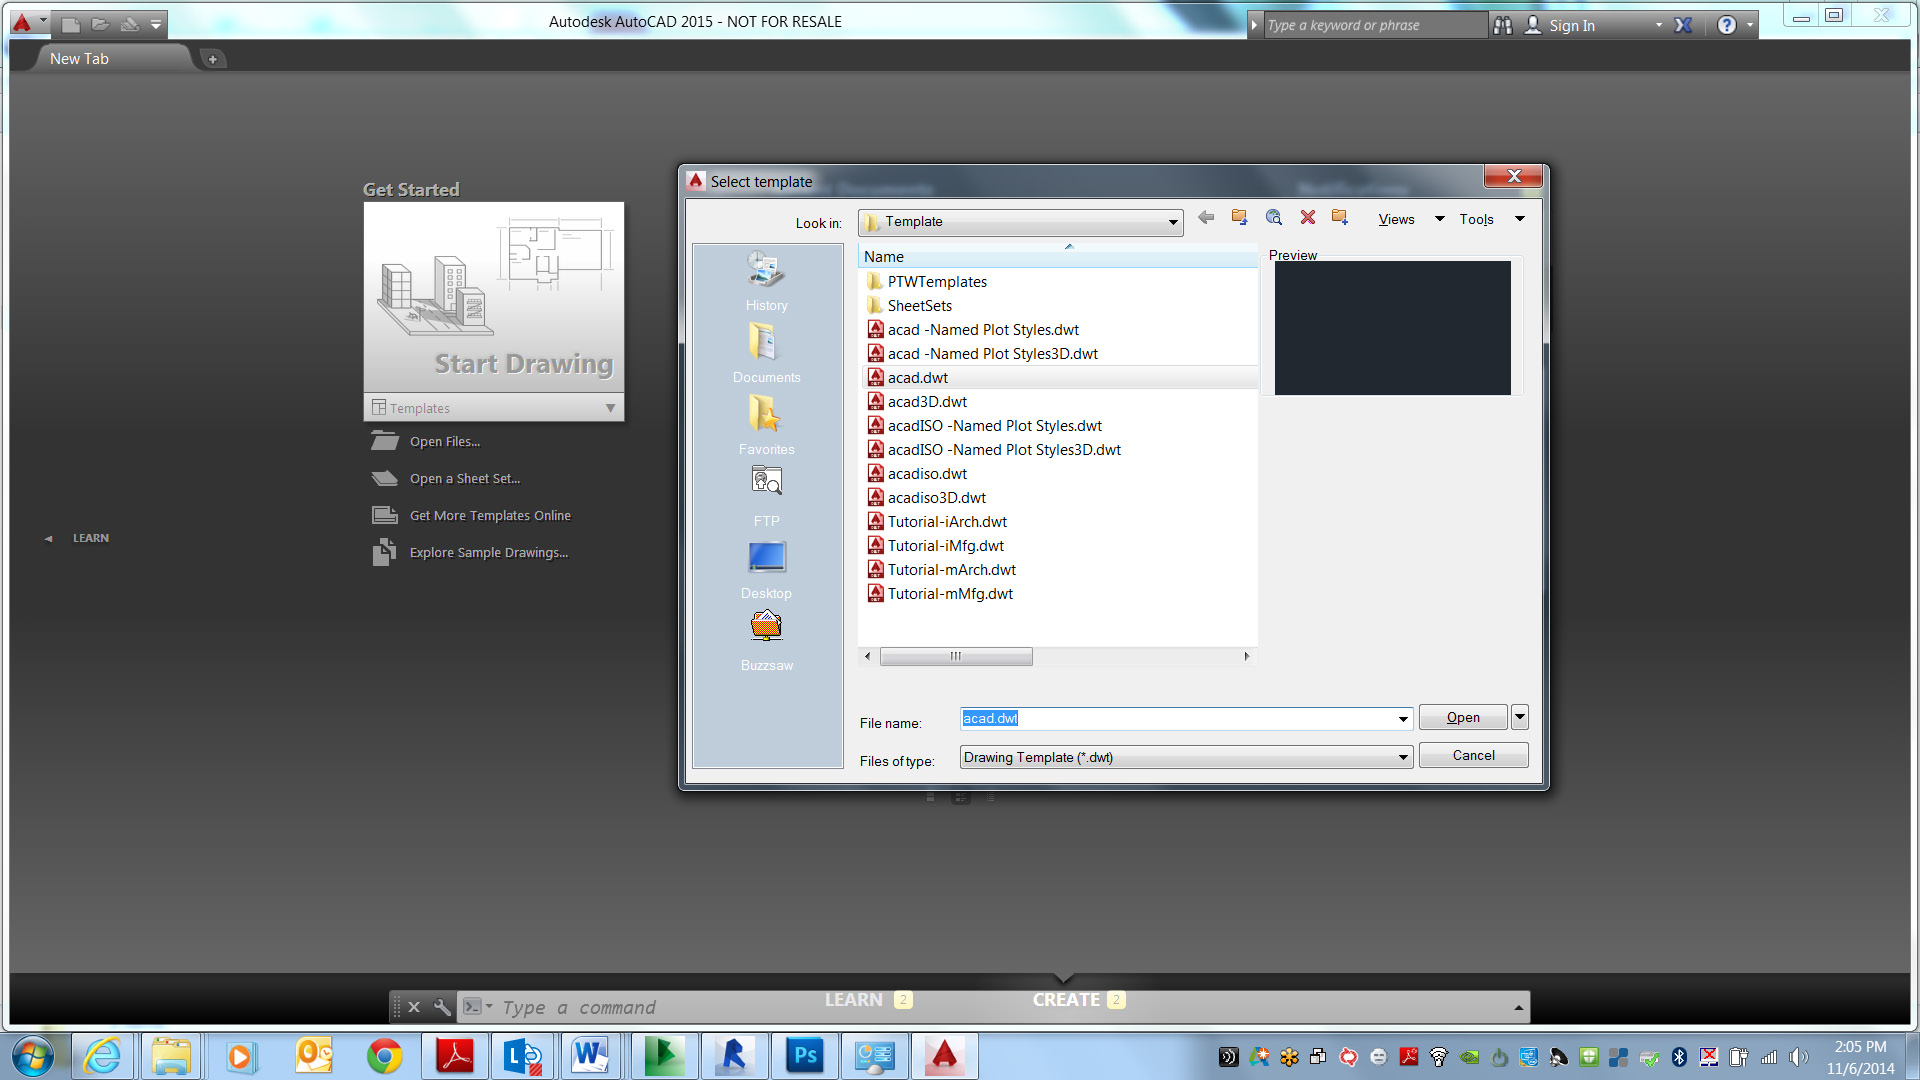Screen dimensions: 1920x1080
Task: Expand the File name dropdown arrow
Action: click(x=1403, y=718)
